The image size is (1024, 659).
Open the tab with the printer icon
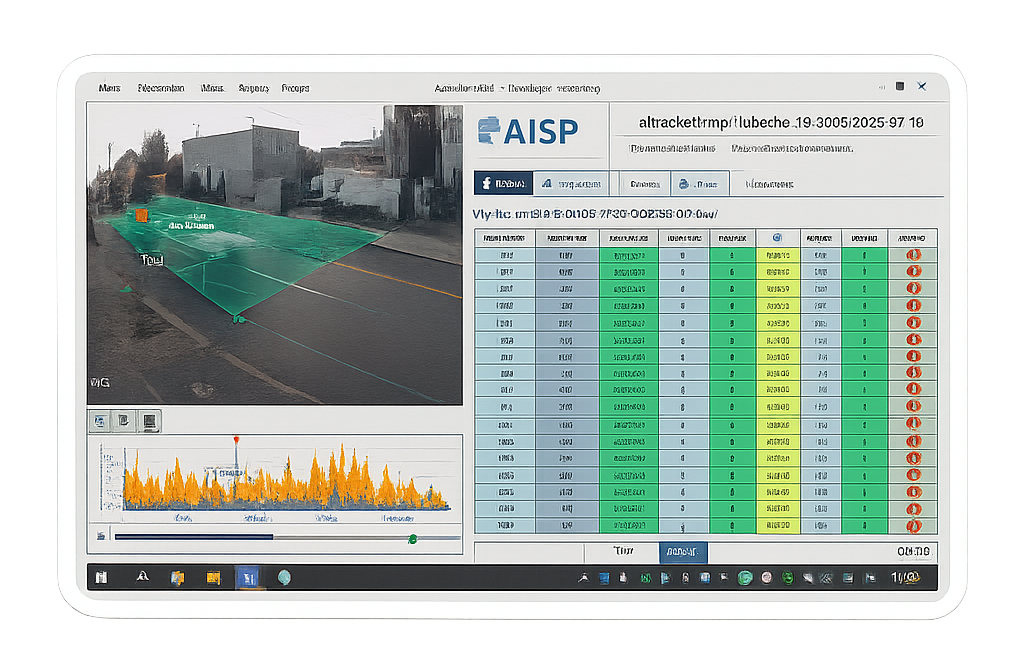[x=699, y=184]
